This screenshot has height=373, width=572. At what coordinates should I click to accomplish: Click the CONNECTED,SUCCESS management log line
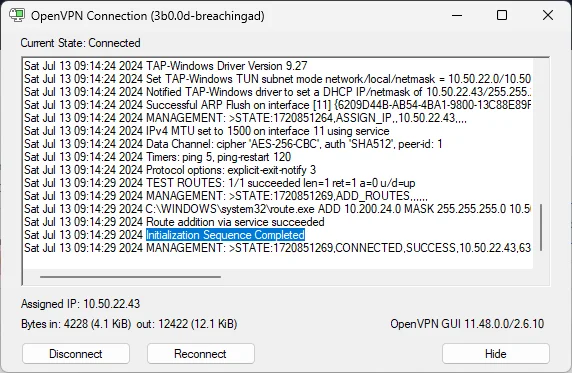(x=277, y=248)
